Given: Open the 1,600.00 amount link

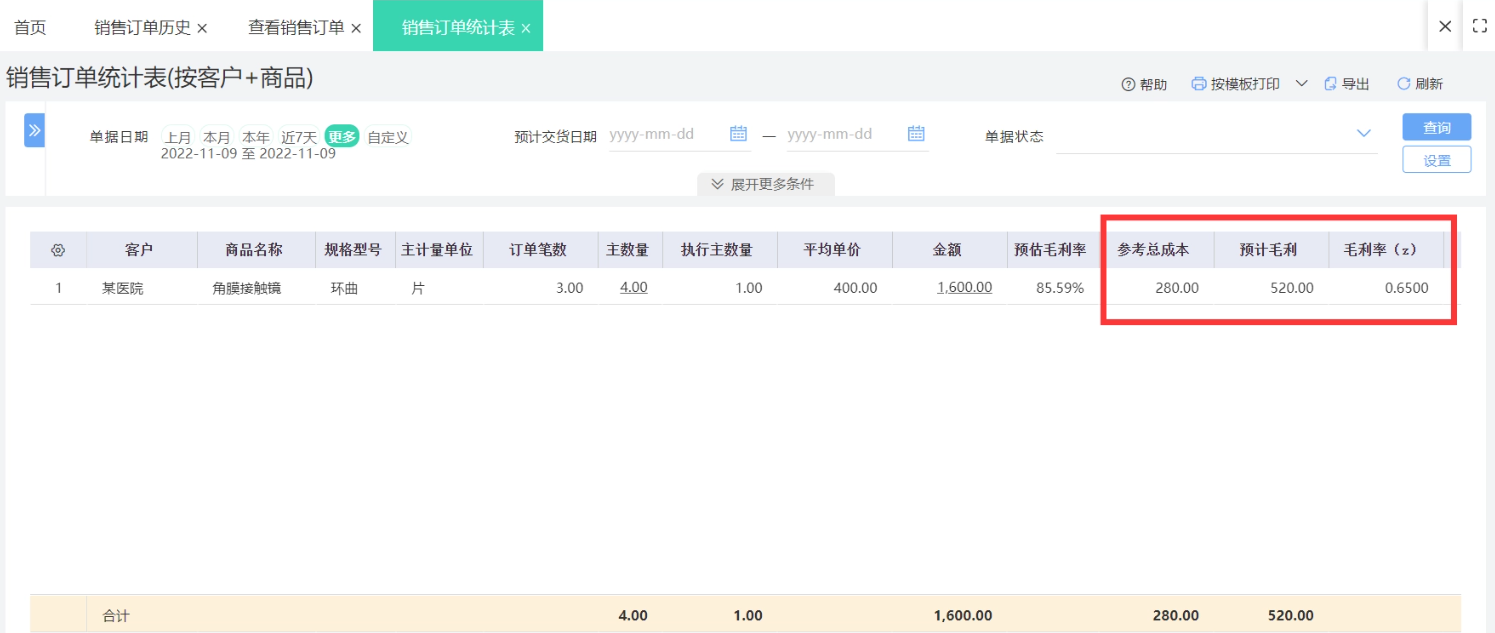Looking at the screenshot, I should tap(964, 288).
